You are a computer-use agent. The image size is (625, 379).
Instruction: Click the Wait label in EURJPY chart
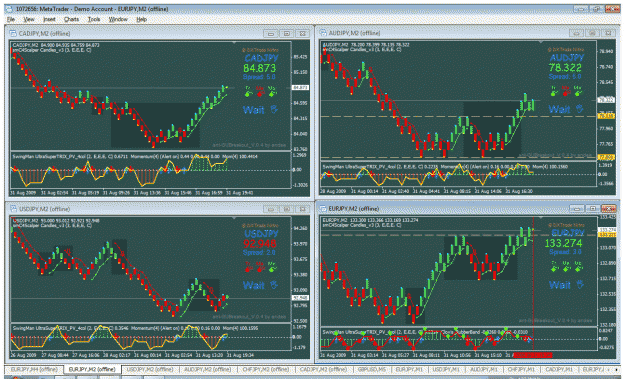[560, 285]
